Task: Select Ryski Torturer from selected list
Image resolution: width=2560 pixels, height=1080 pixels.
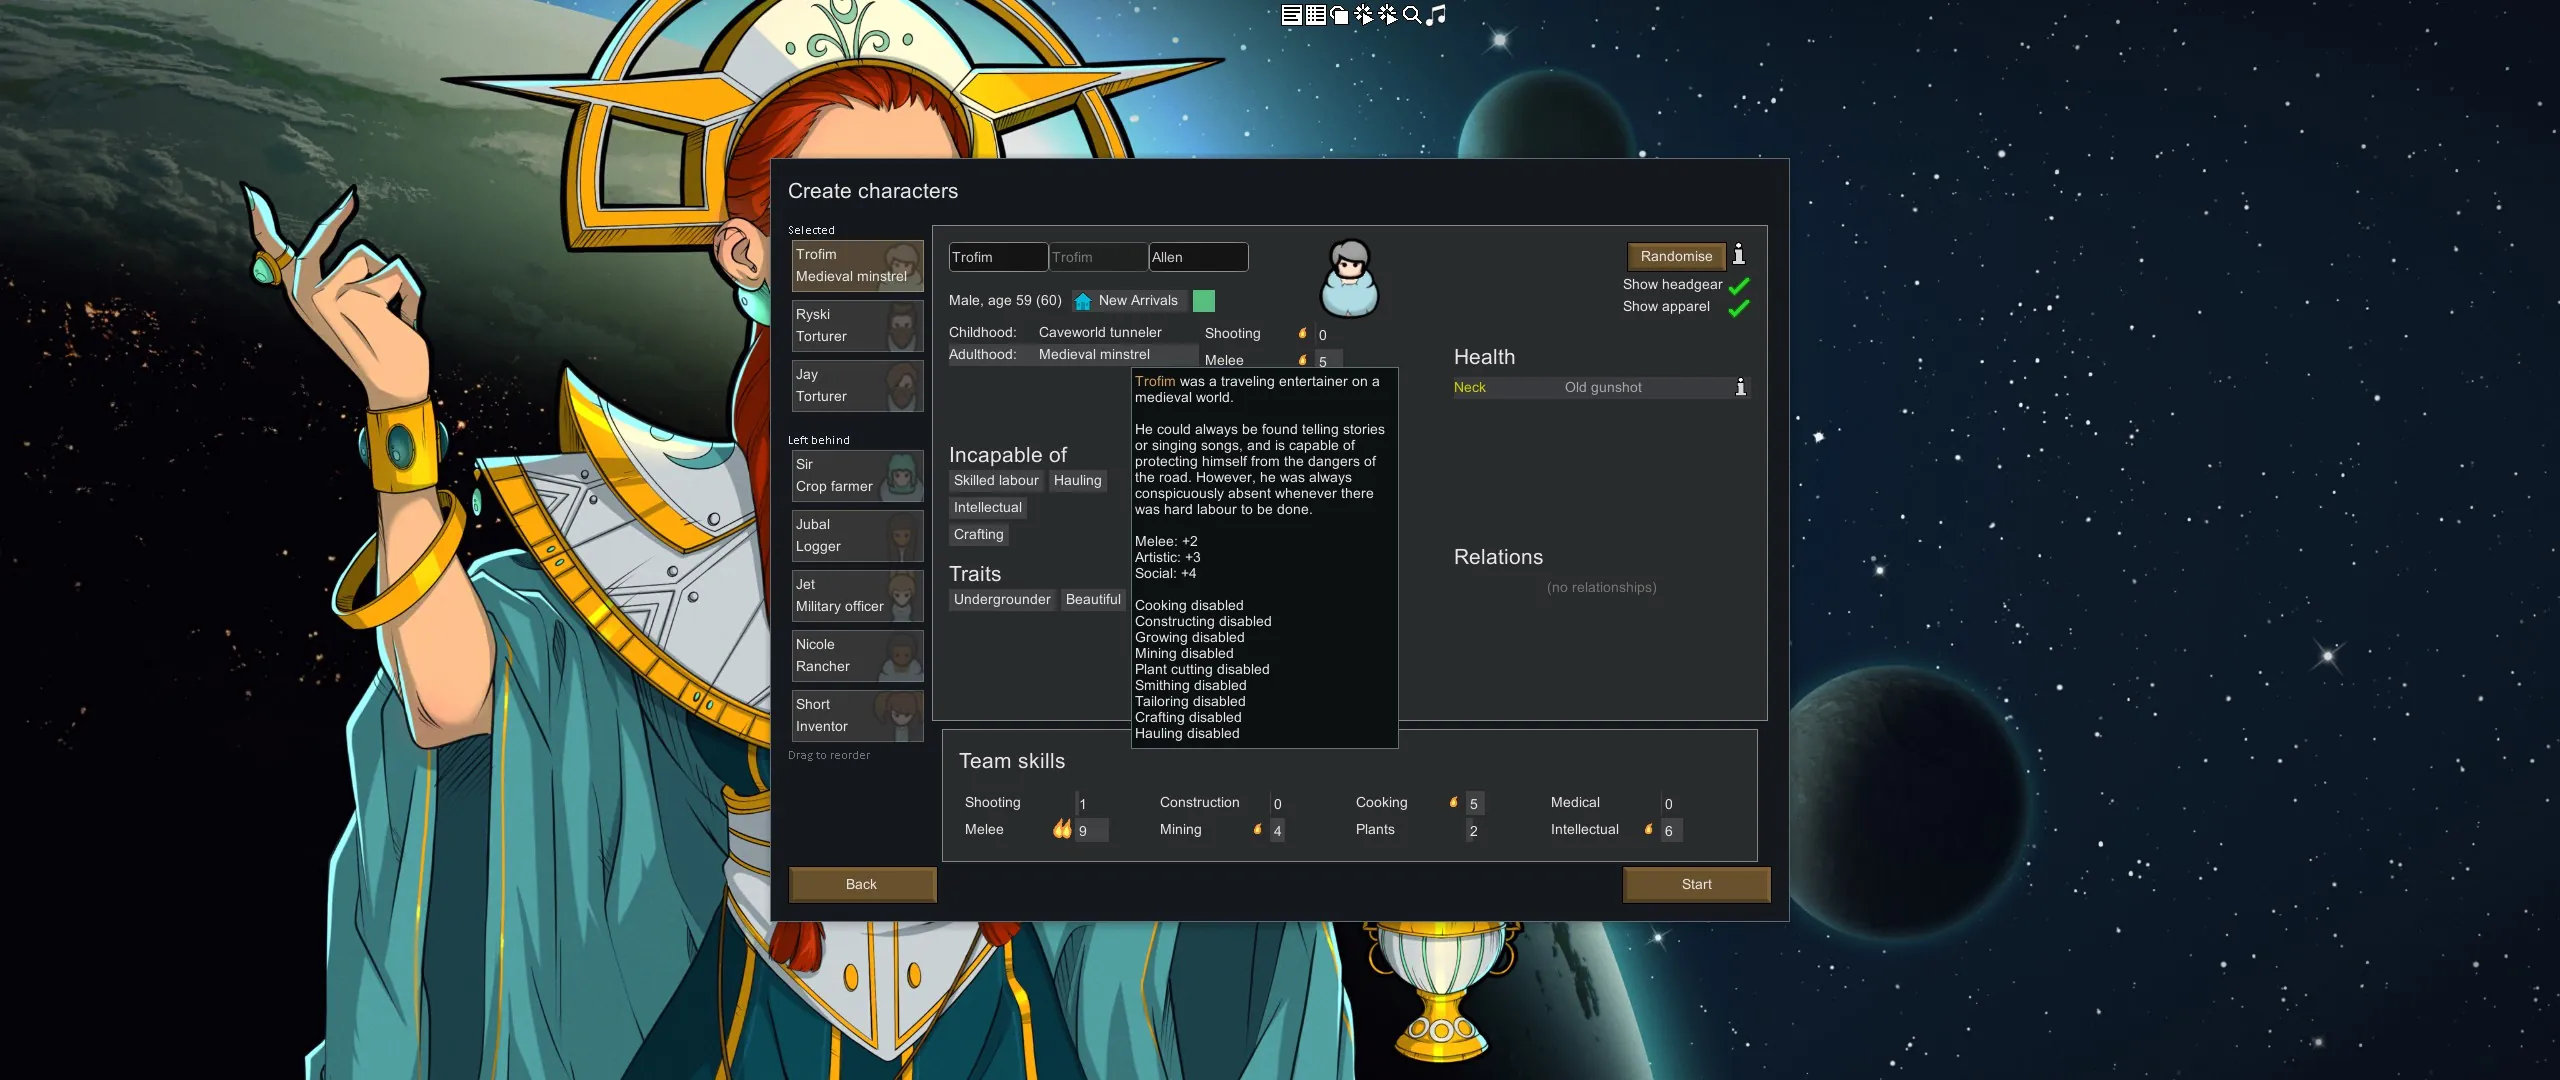Action: pos(857,325)
